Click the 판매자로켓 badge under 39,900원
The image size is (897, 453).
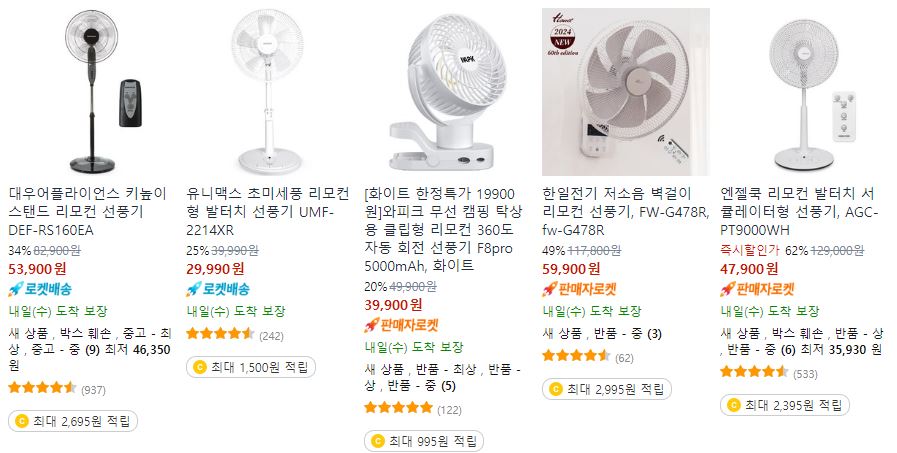[x=401, y=326]
